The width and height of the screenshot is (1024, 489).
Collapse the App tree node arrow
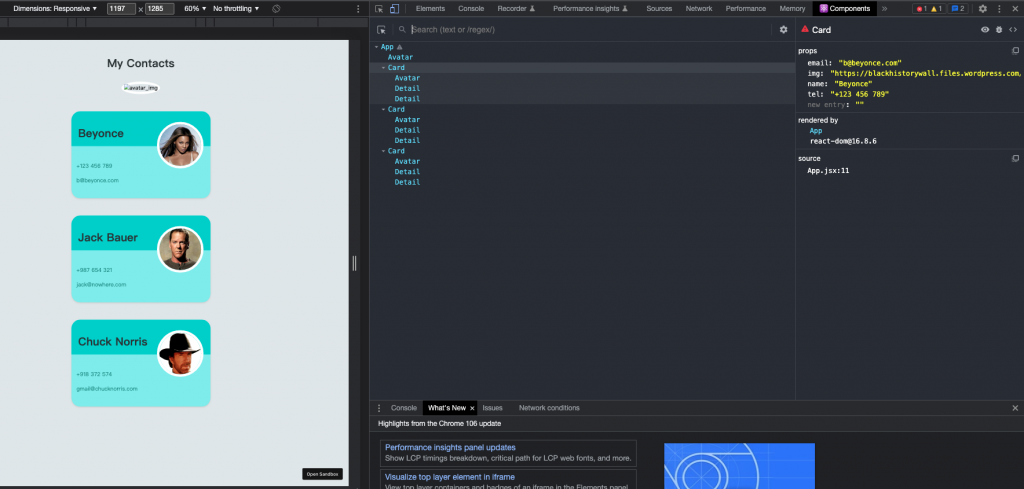(x=376, y=47)
